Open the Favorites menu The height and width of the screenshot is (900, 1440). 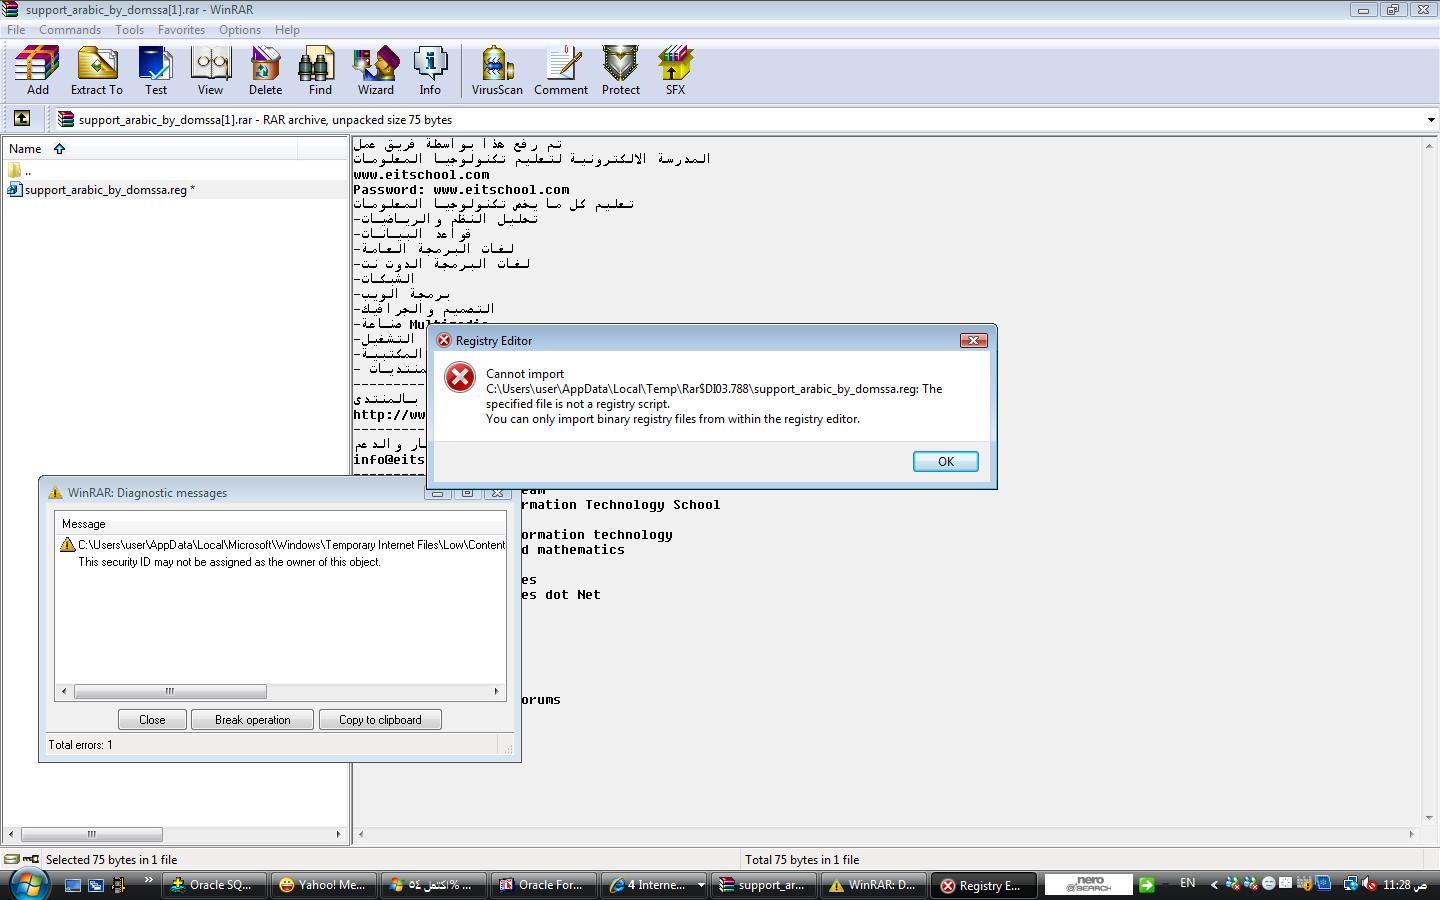point(181,30)
